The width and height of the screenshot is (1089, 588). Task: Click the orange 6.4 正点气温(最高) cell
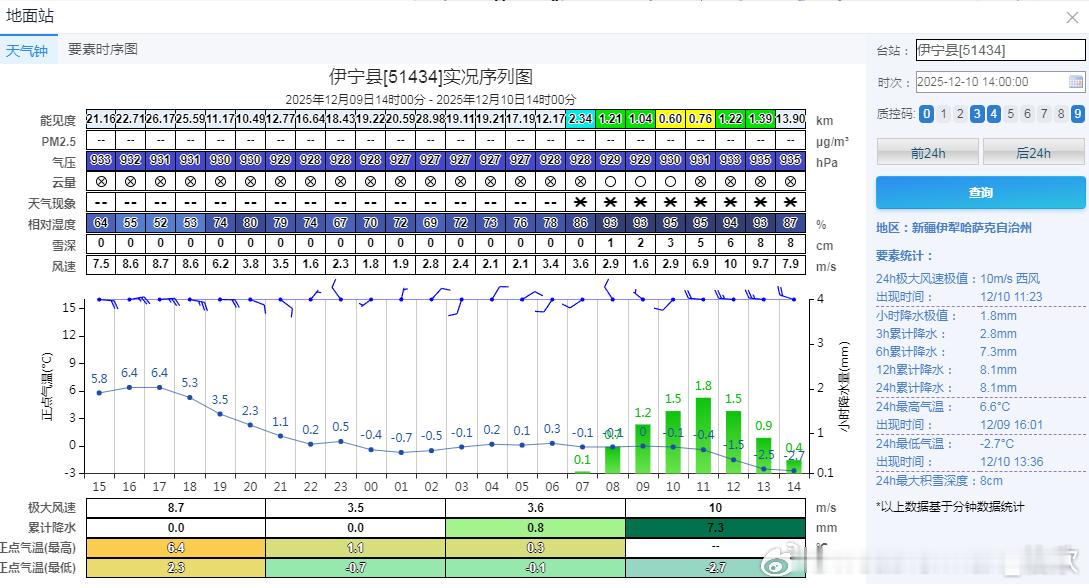pos(176,548)
